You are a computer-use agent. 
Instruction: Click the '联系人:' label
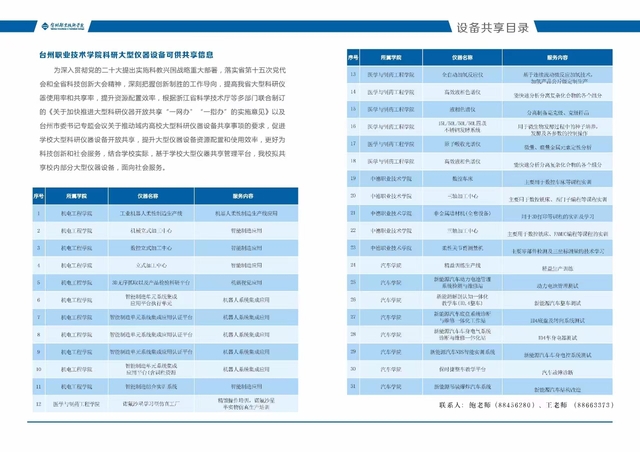coord(451,405)
